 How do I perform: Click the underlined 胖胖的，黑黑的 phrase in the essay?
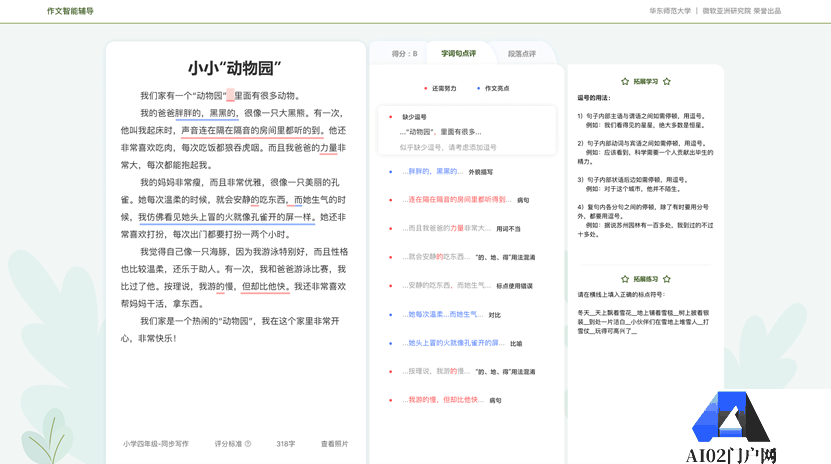click(206, 113)
